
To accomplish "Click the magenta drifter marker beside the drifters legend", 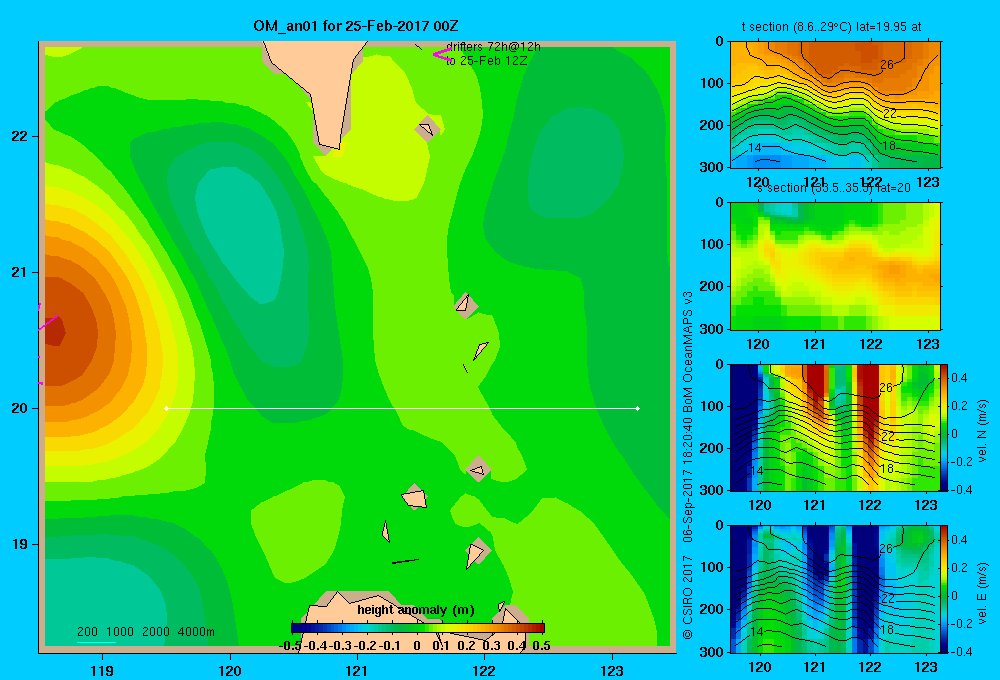I will [x=441, y=54].
